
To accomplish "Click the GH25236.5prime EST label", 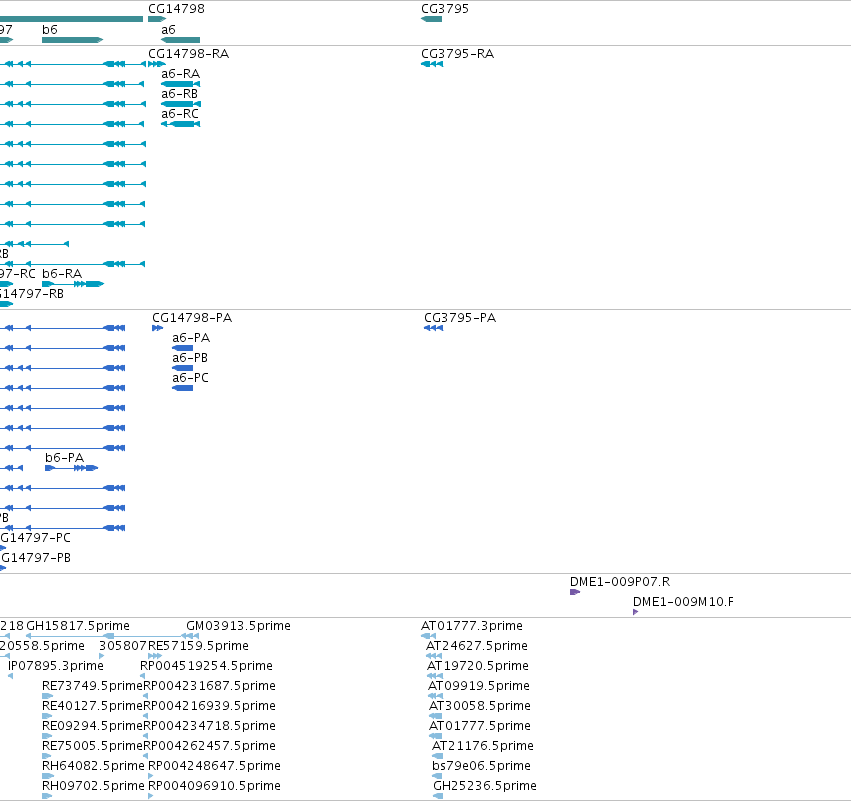I will click(x=485, y=787).
